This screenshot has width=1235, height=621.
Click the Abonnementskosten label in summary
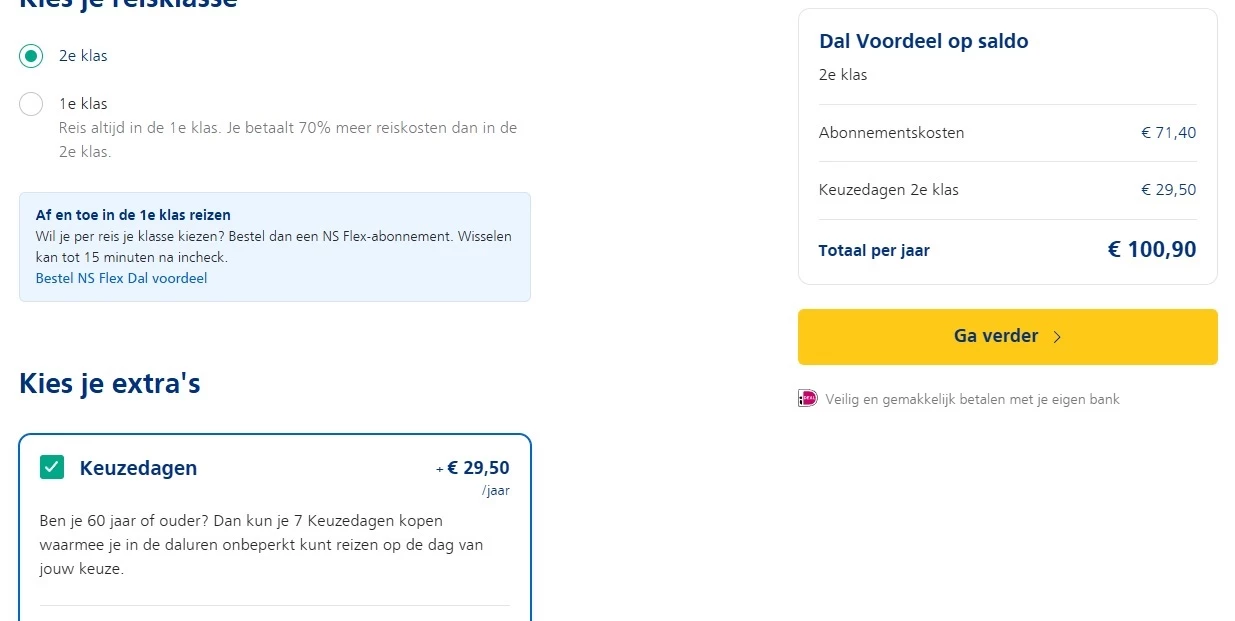(x=891, y=133)
